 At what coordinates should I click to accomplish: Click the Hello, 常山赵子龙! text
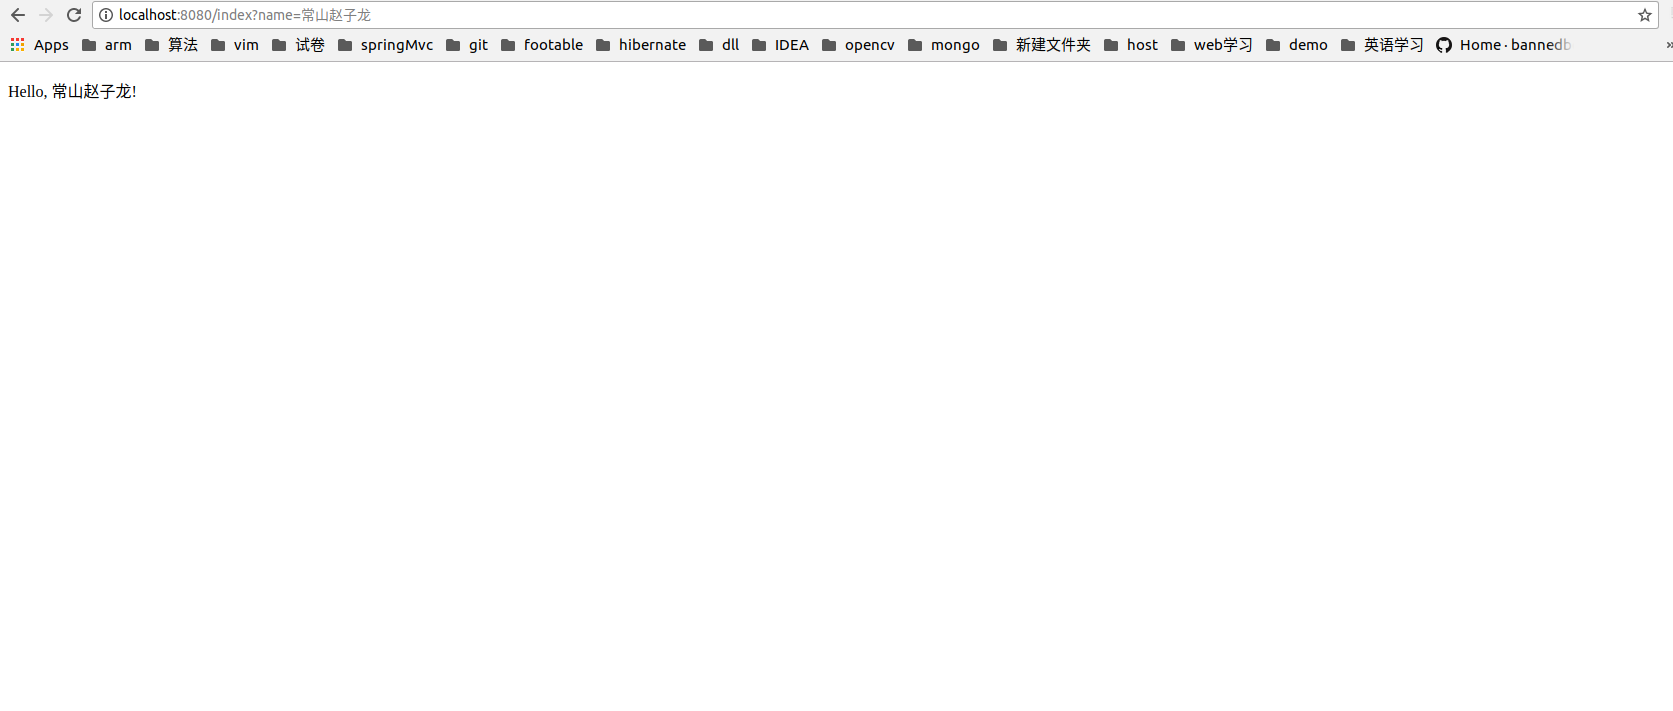click(x=72, y=91)
